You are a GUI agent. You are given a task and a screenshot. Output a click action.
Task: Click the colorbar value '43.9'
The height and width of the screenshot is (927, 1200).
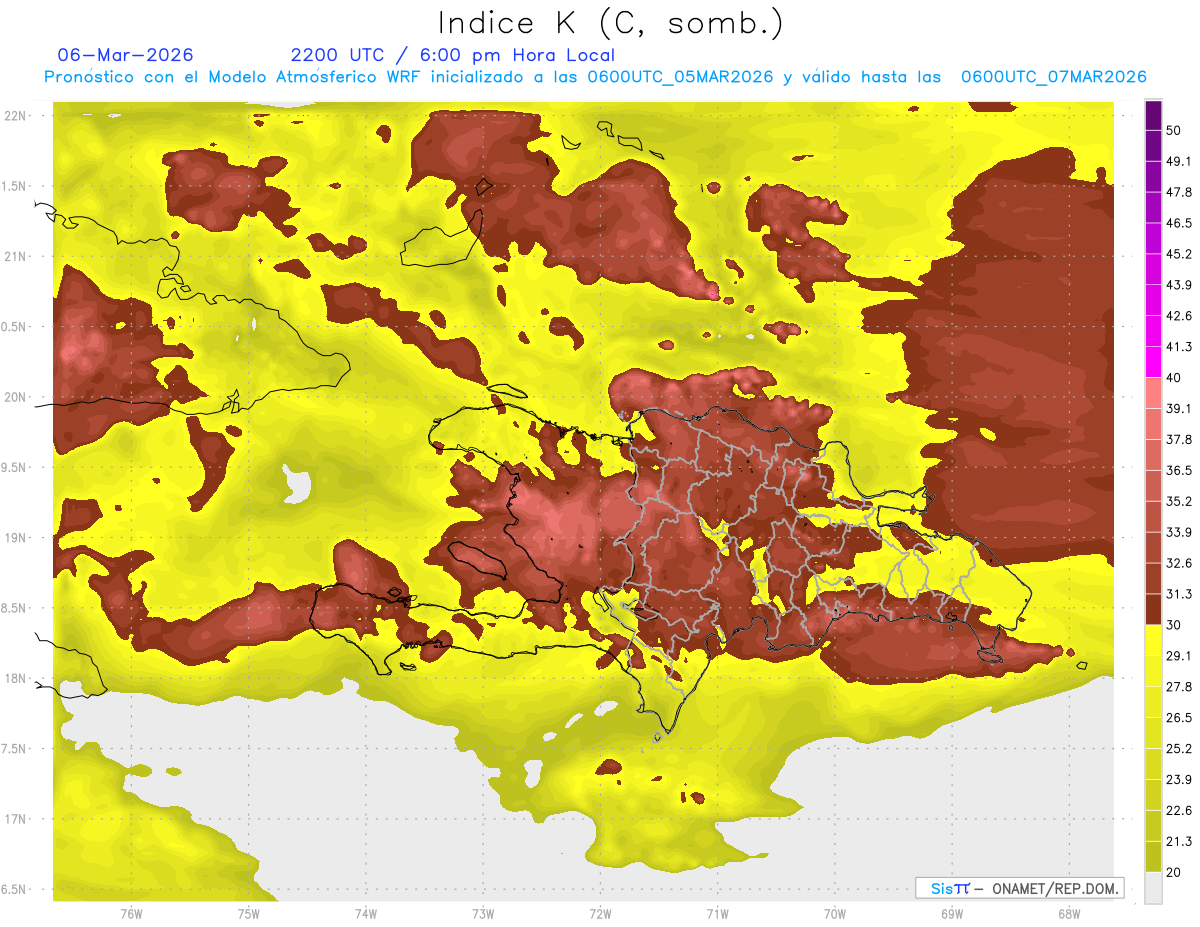tap(1179, 285)
